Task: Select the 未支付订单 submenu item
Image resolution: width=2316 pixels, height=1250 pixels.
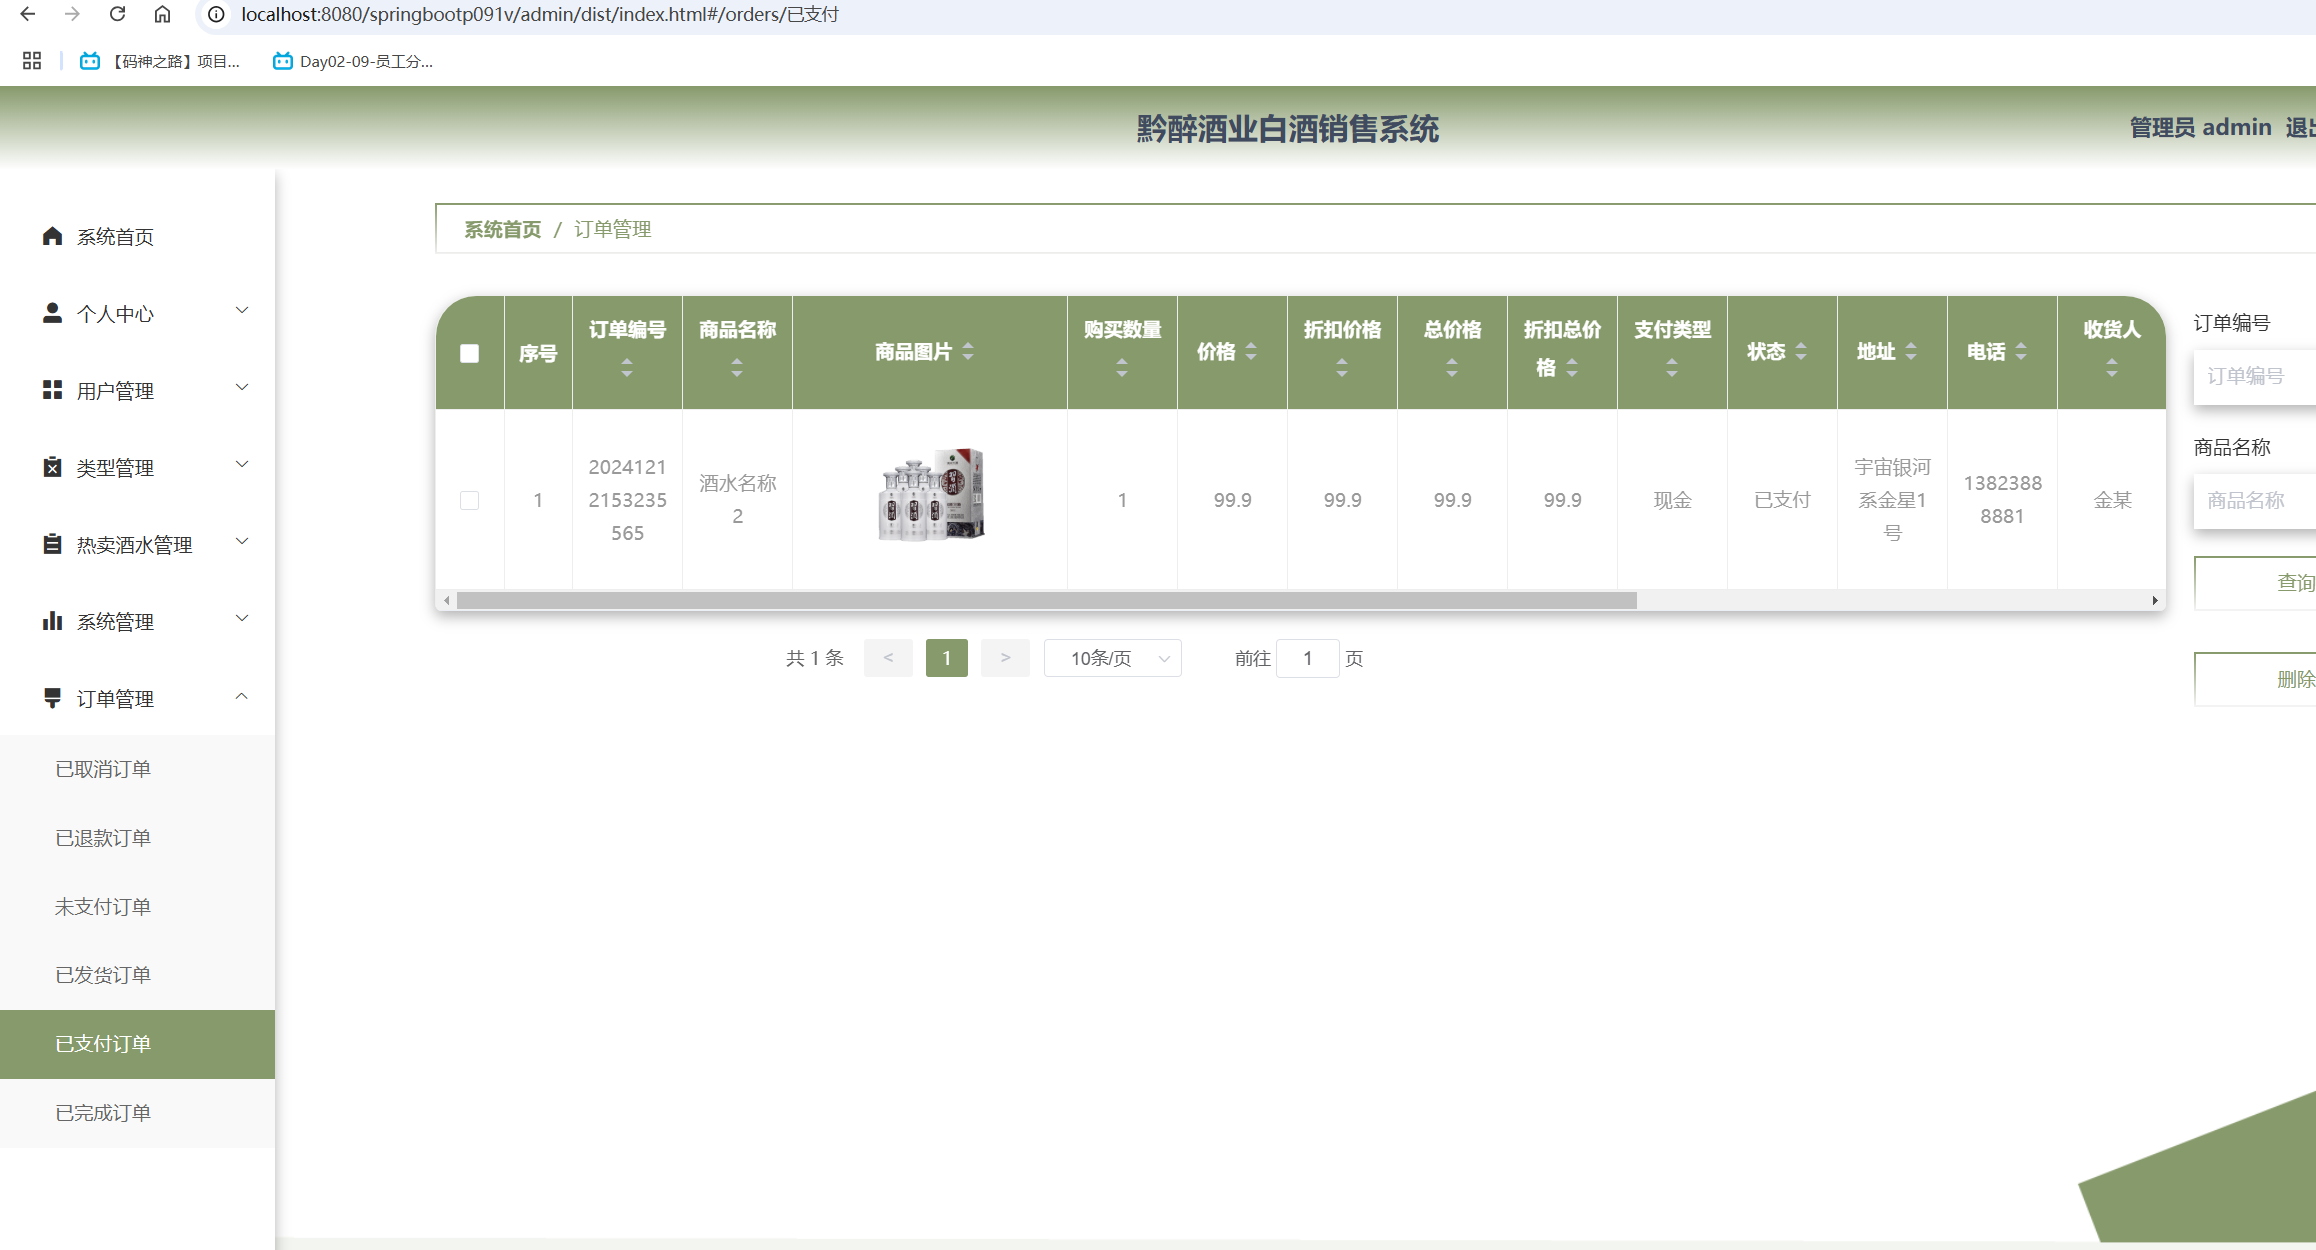Action: tap(103, 907)
